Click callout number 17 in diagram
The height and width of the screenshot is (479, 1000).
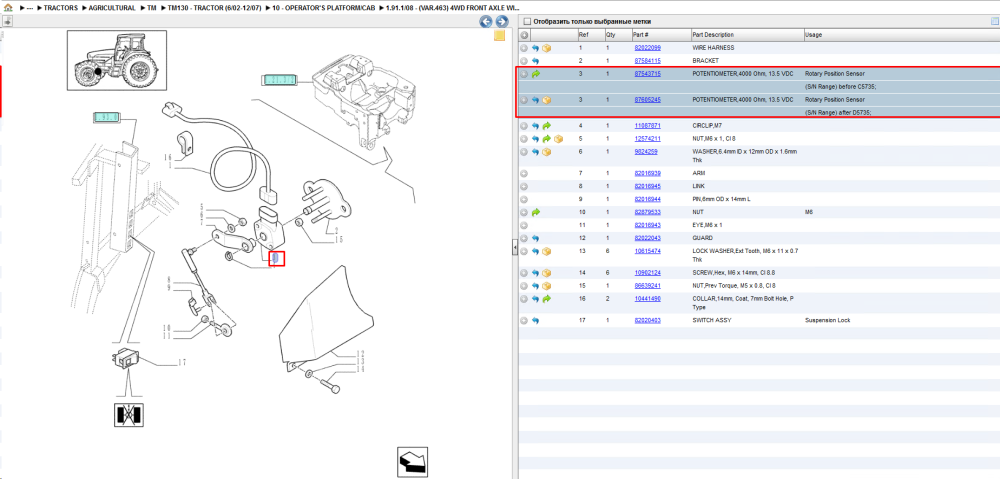click(182, 362)
